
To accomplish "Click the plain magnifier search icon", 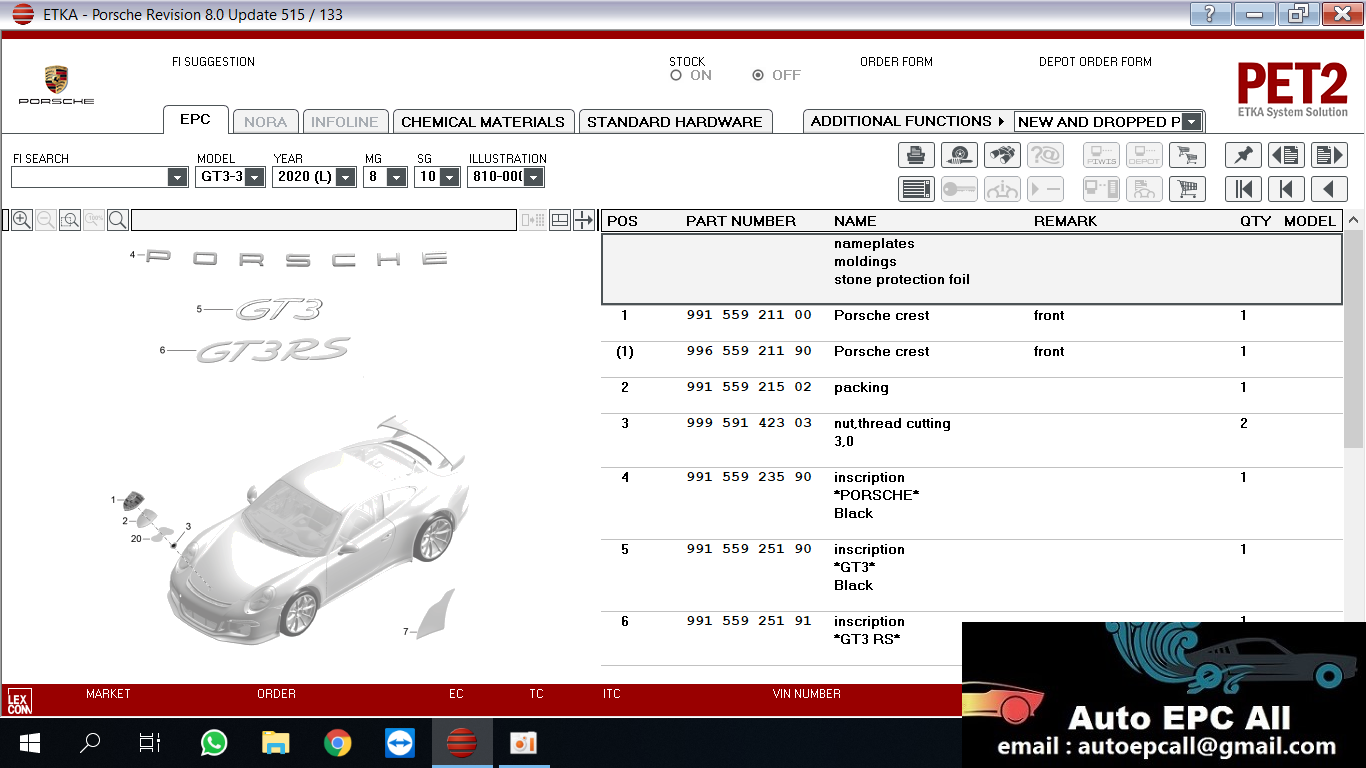I will click(117, 220).
